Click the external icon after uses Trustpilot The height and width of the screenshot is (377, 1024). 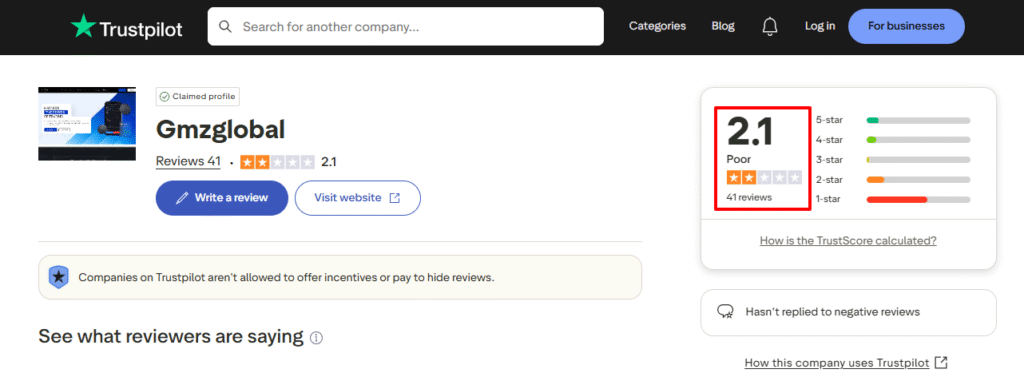tap(941, 362)
